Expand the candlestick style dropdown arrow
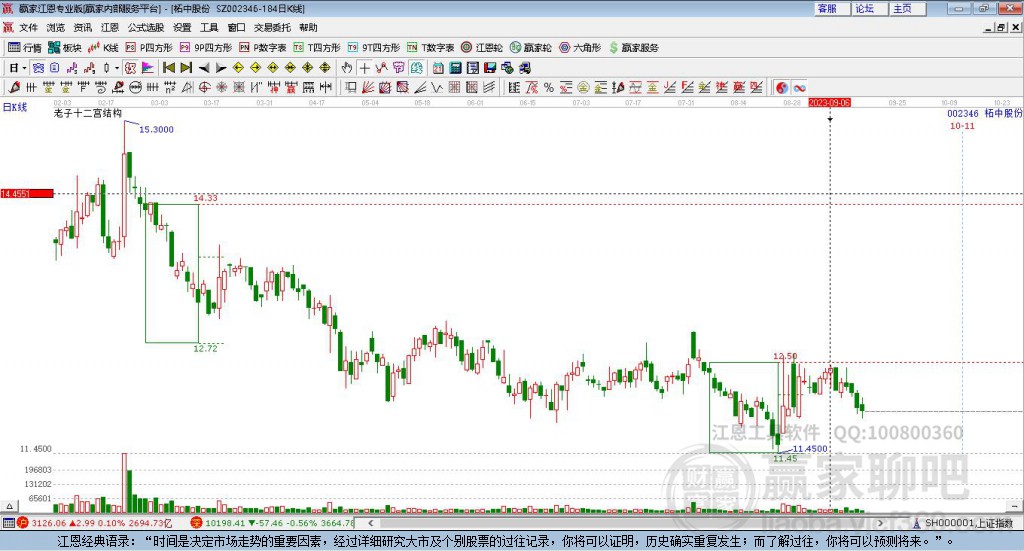This screenshot has width=1024, height=551. click(117, 68)
